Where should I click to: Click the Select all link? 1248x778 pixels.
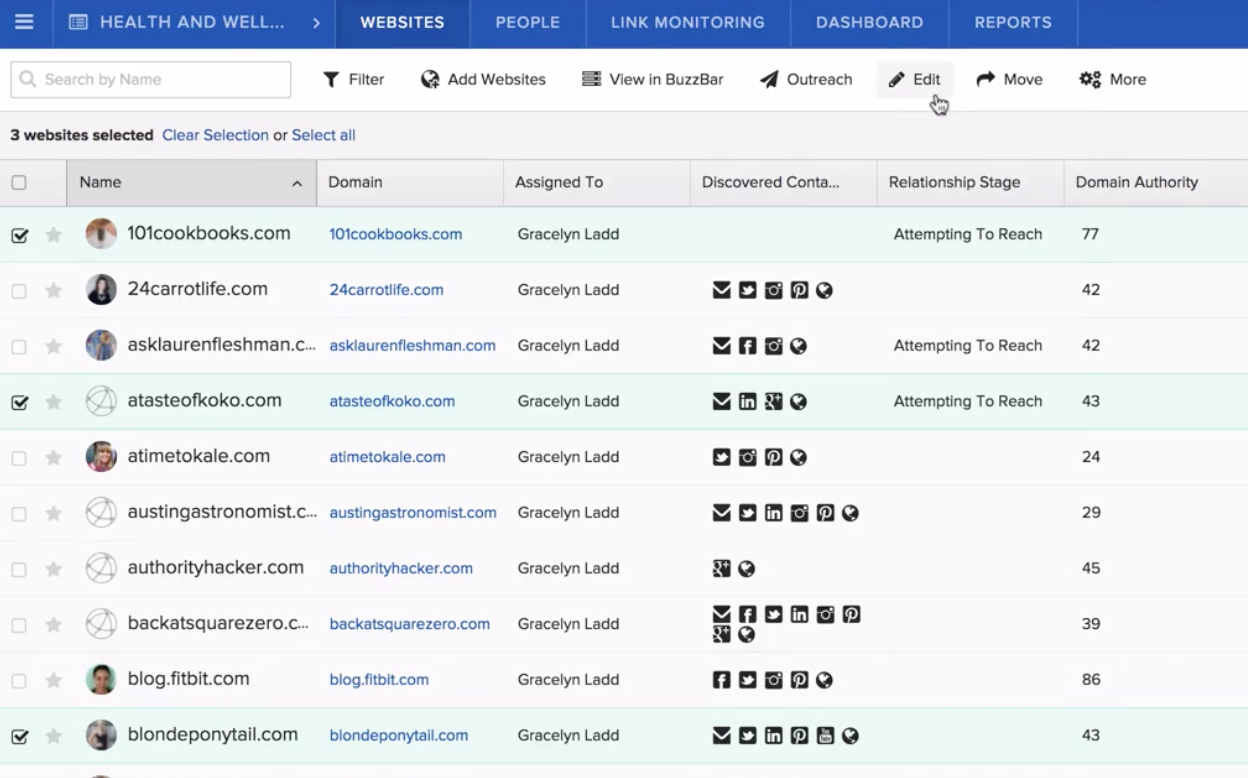[323, 135]
